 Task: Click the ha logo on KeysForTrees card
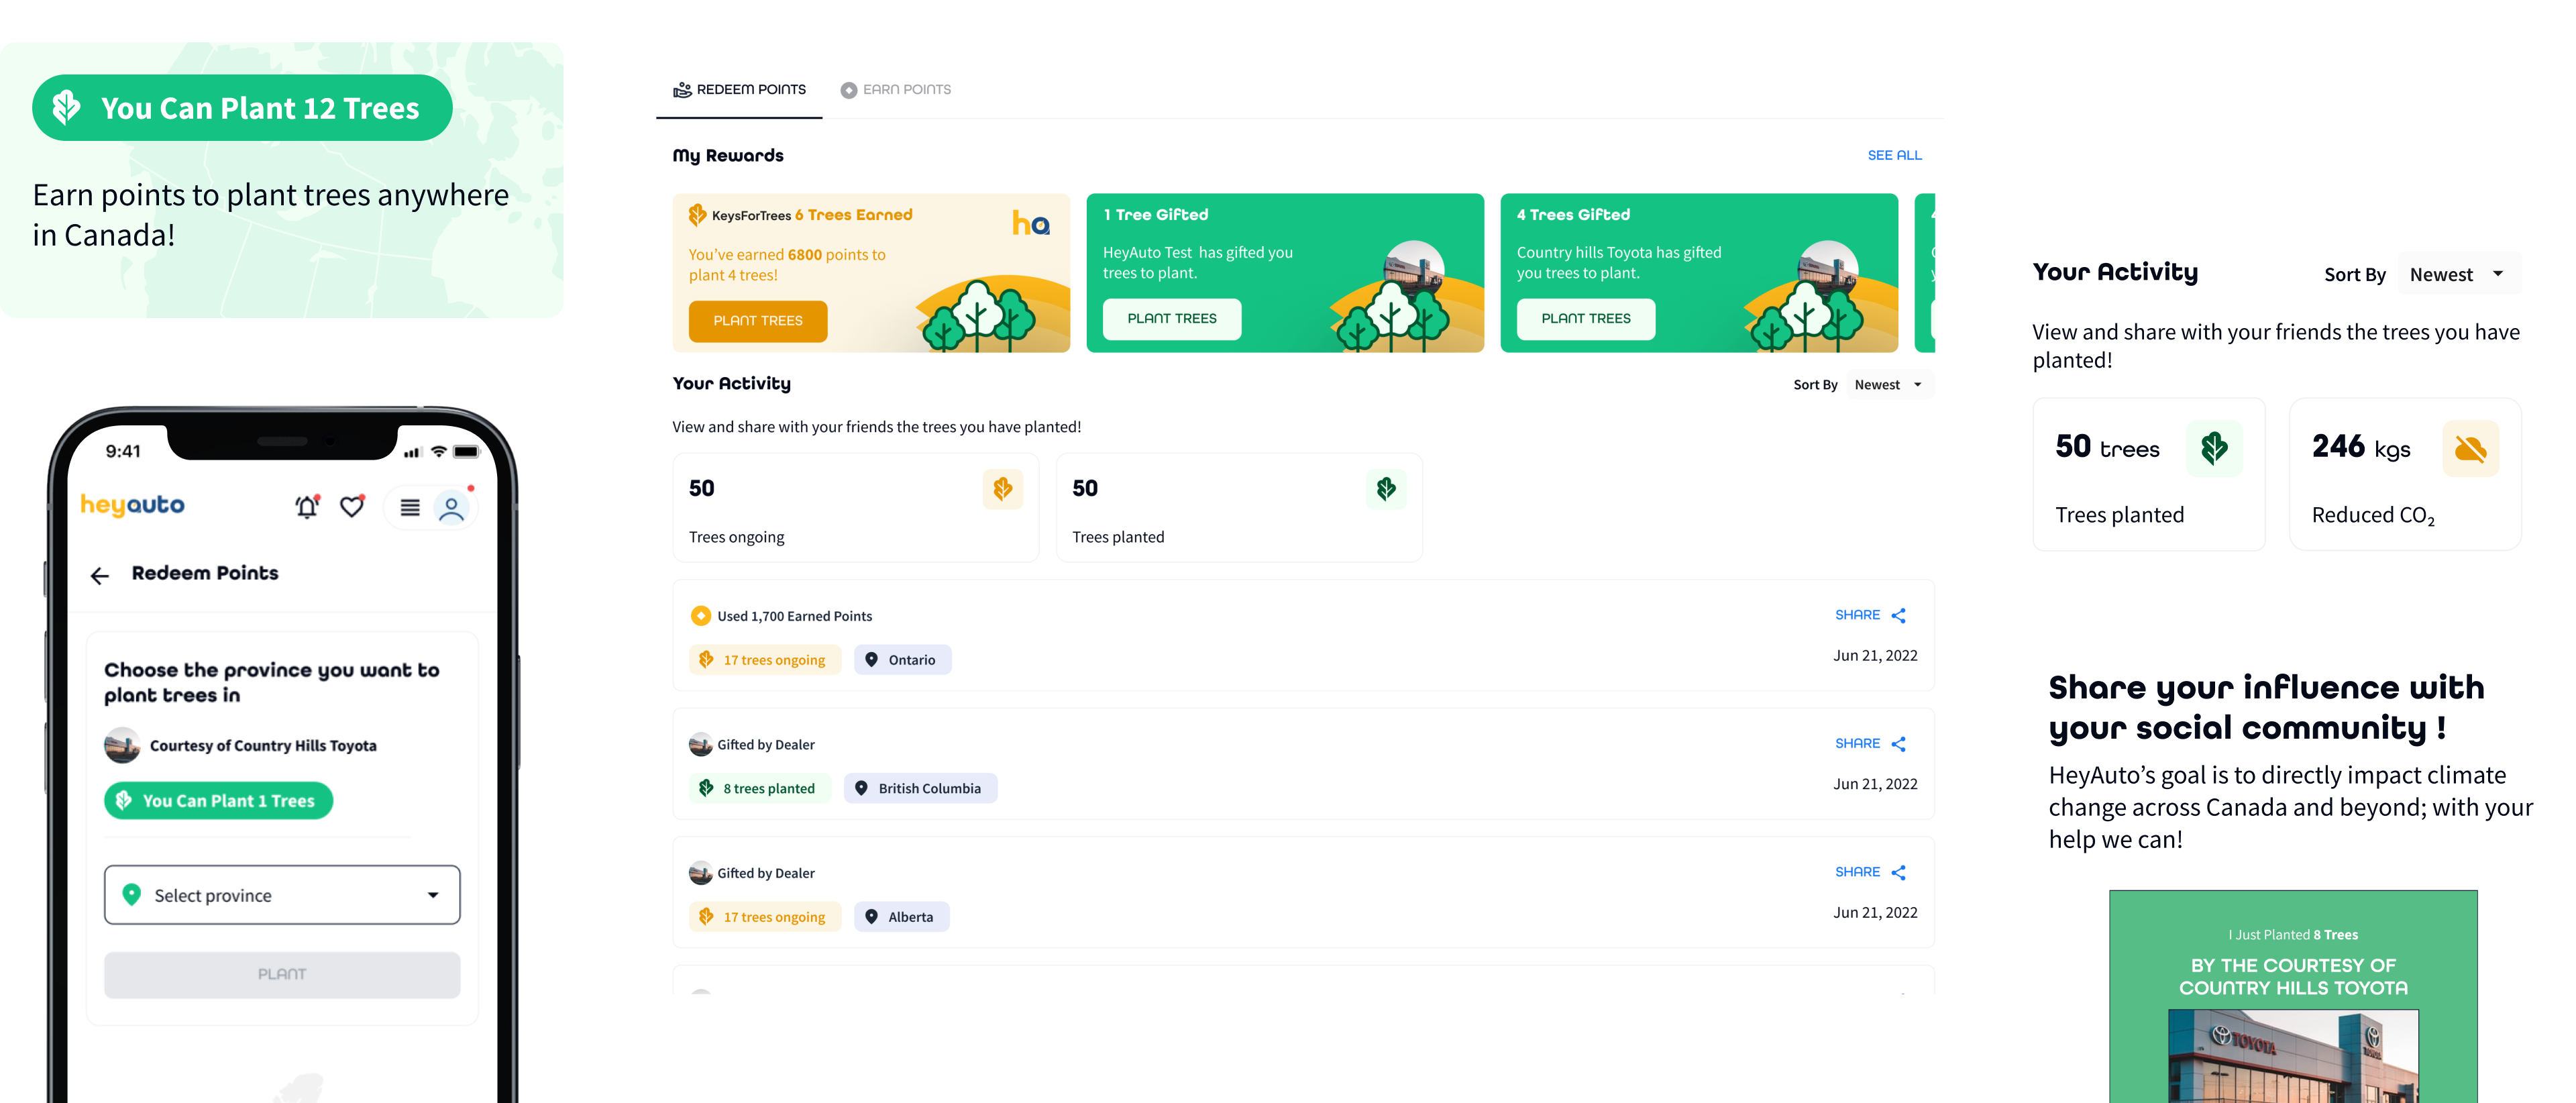click(x=1031, y=222)
